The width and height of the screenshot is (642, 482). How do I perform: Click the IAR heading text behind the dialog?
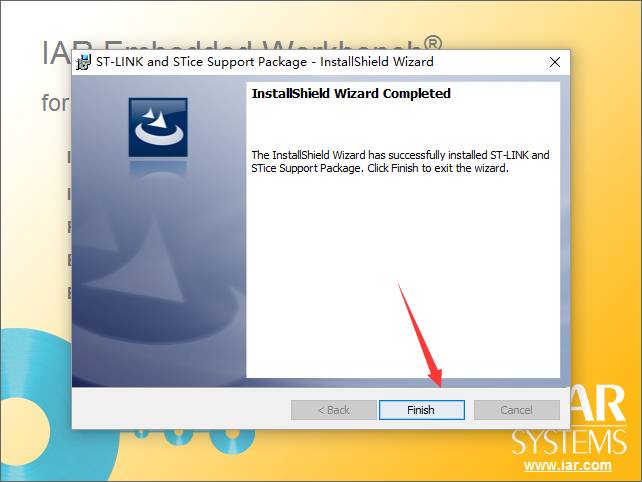57,53
